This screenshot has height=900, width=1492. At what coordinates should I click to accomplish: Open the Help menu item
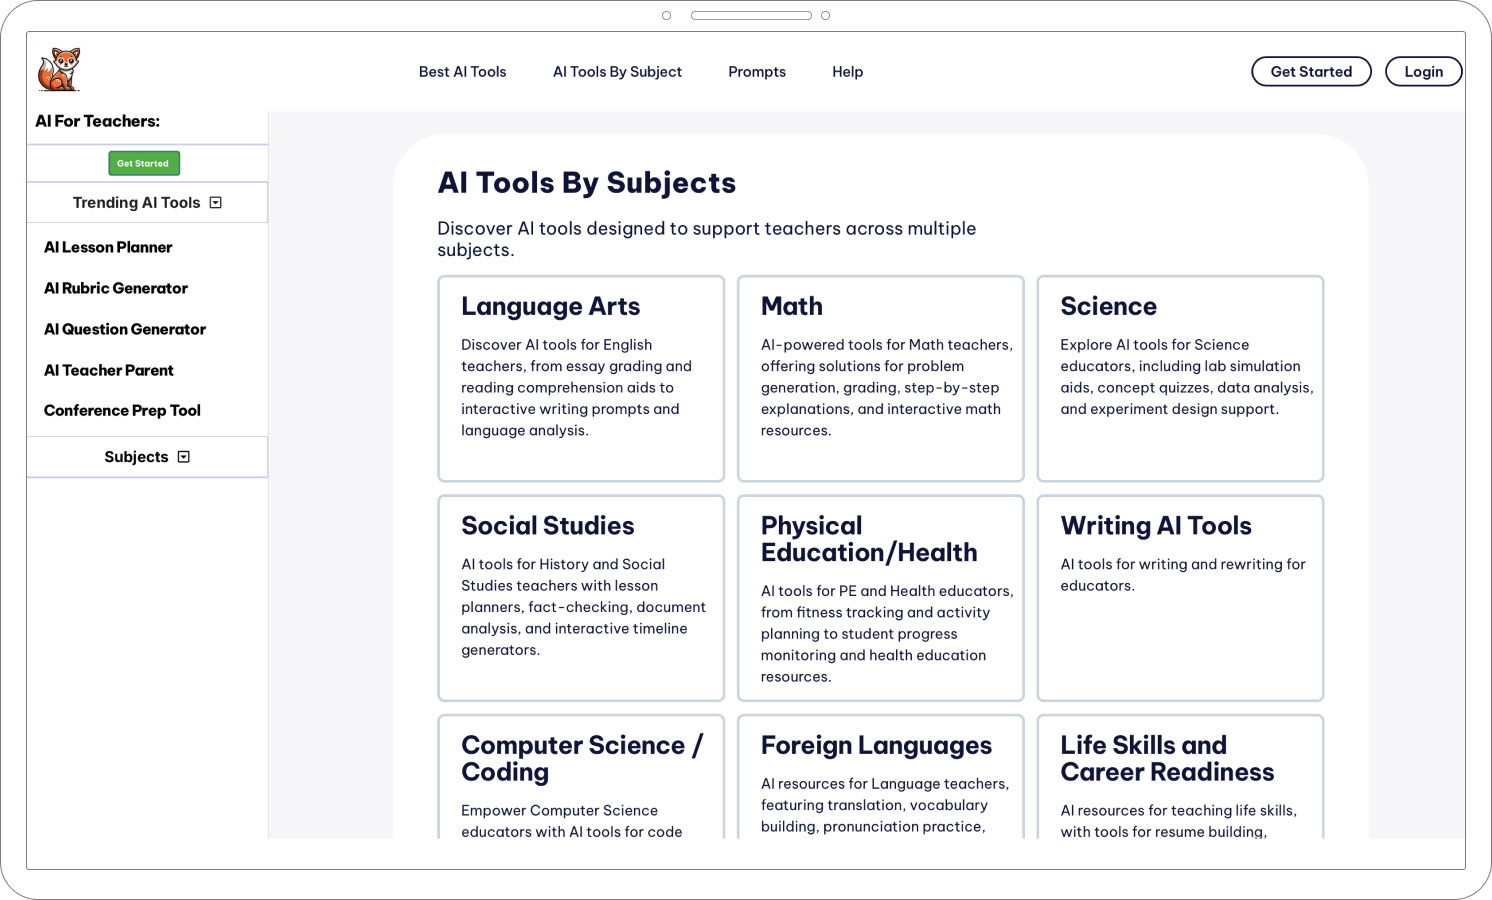[x=847, y=72]
